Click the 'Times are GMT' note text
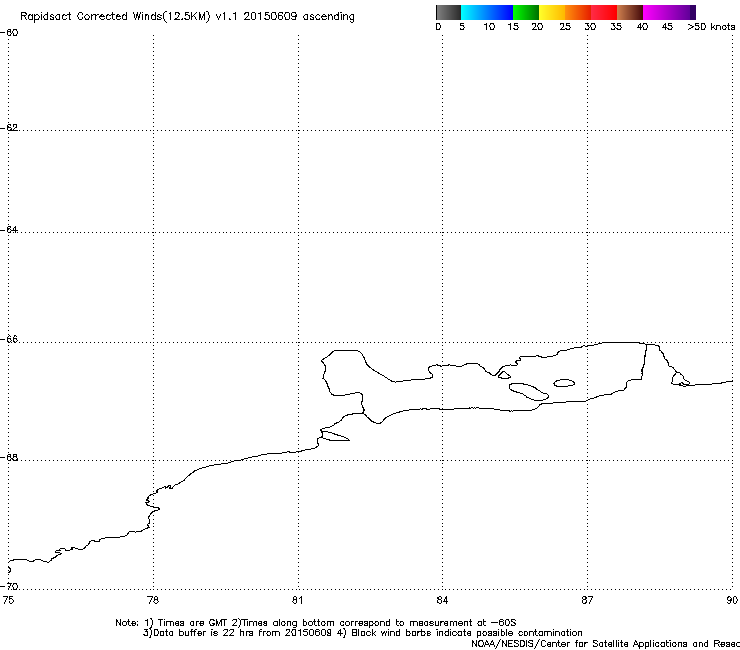Screen dimensions: 740x650 192,623
